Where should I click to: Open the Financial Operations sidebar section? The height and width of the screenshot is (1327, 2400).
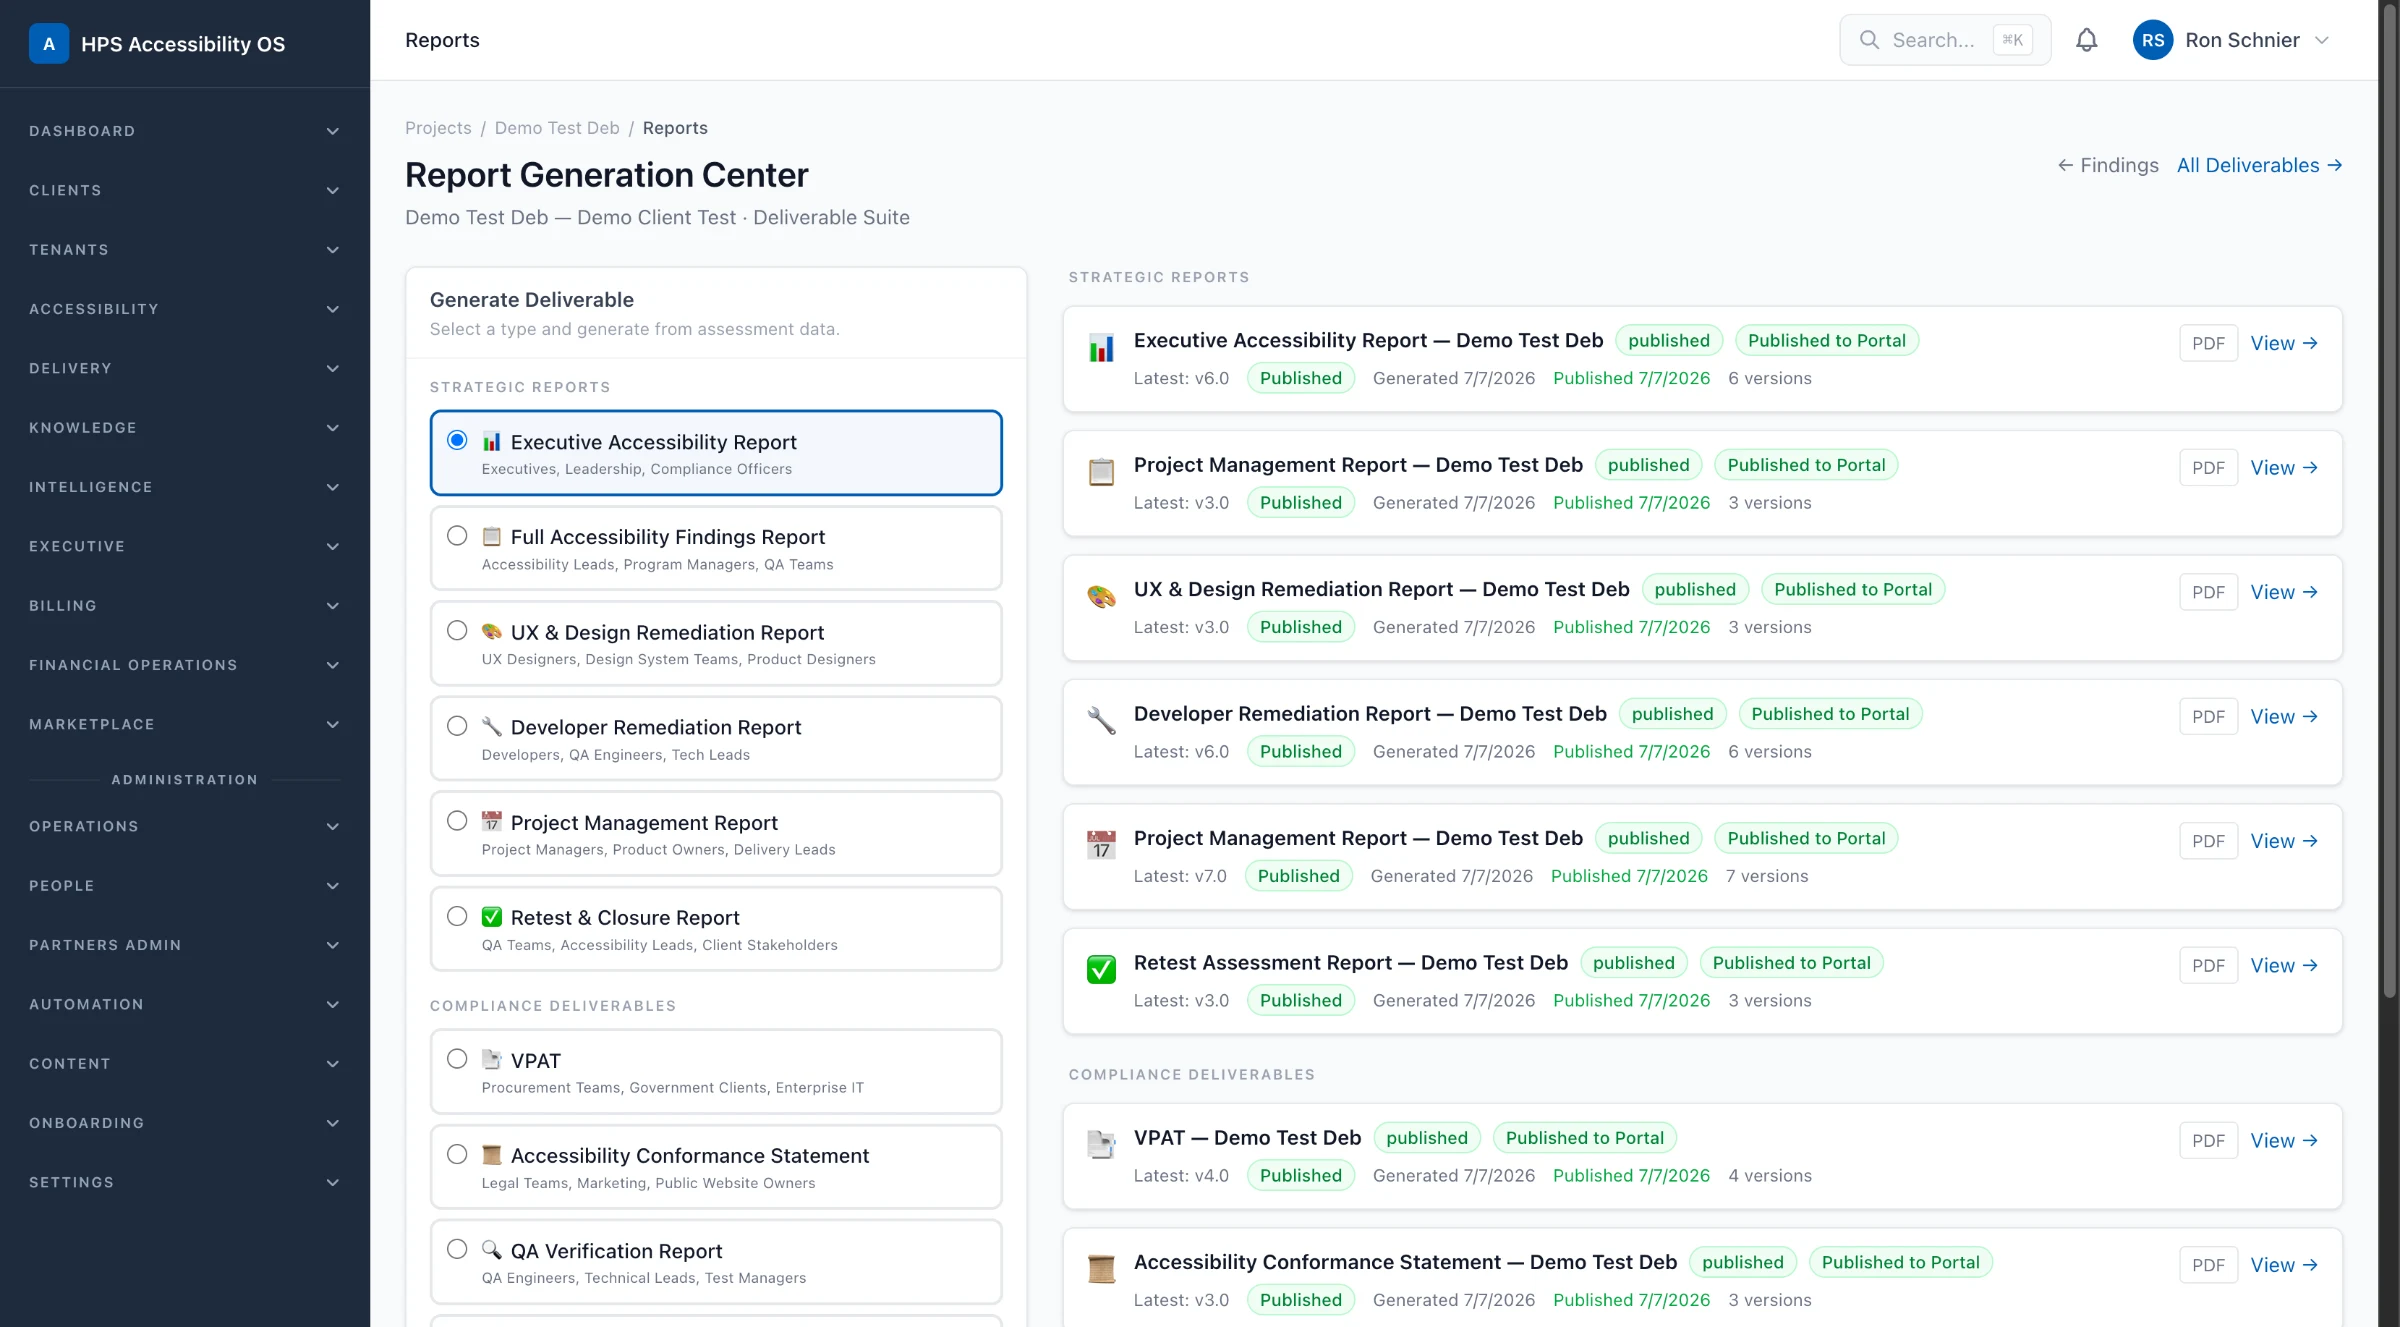(185, 665)
